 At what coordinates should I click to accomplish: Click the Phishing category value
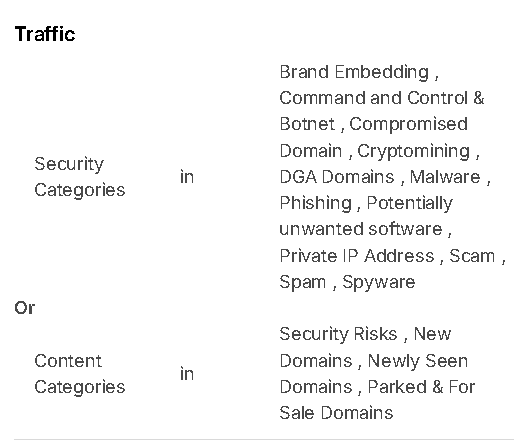click(x=316, y=203)
